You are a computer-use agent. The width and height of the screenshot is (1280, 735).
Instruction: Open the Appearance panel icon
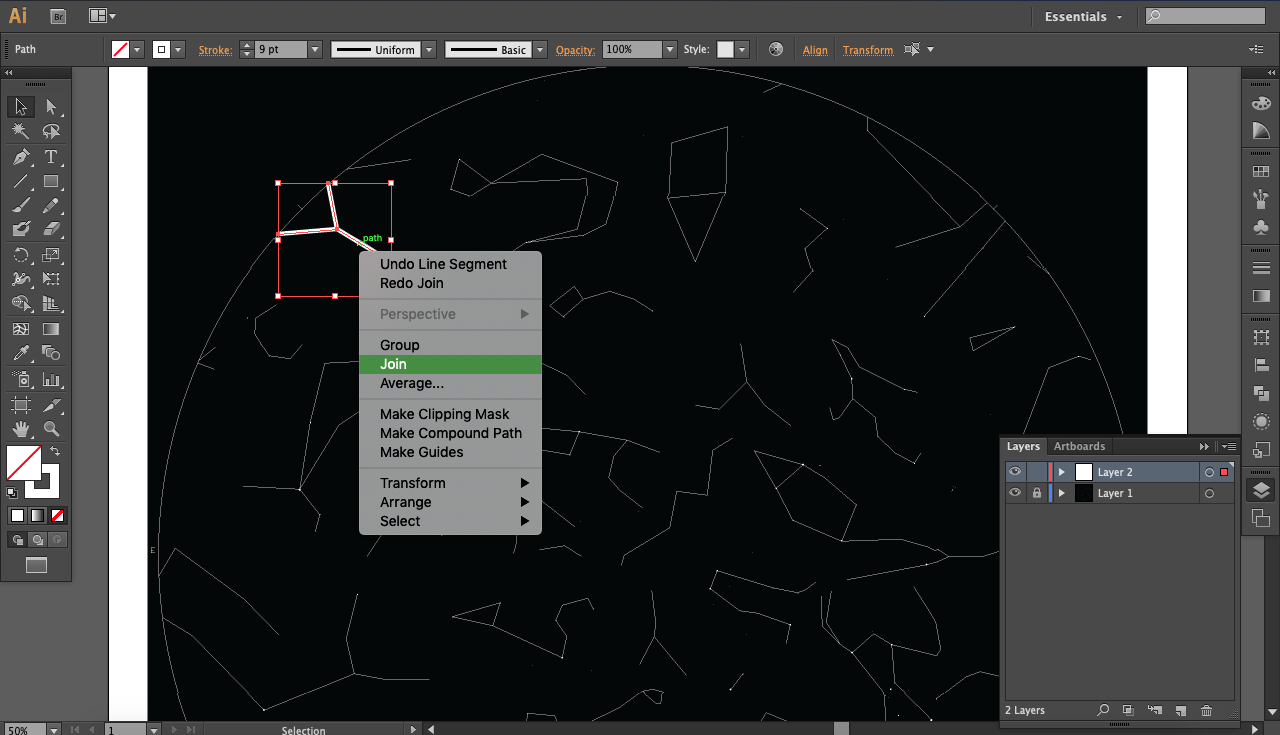(x=1261, y=421)
